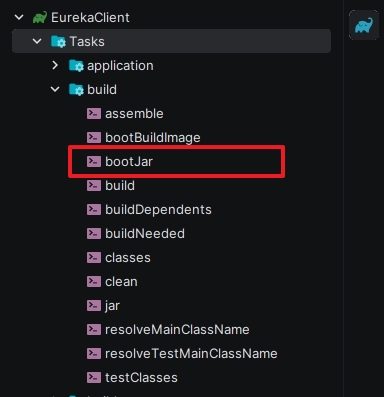Viewport: 384px width, 397px height.
Task: Select the buildDependents task
Action: pyautogui.click(x=158, y=210)
